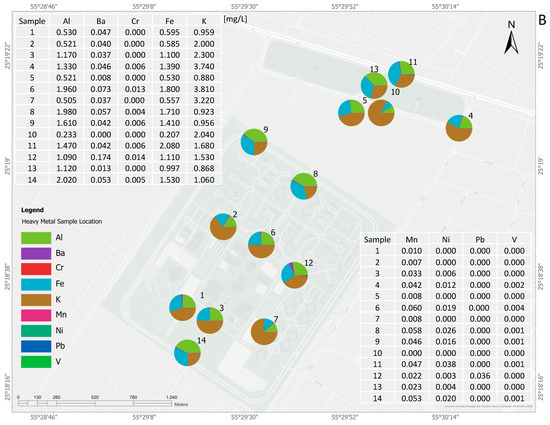The width and height of the screenshot is (550, 425).
Task: Choose the pie chart labeled 14
Action: click(x=187, y=353)
